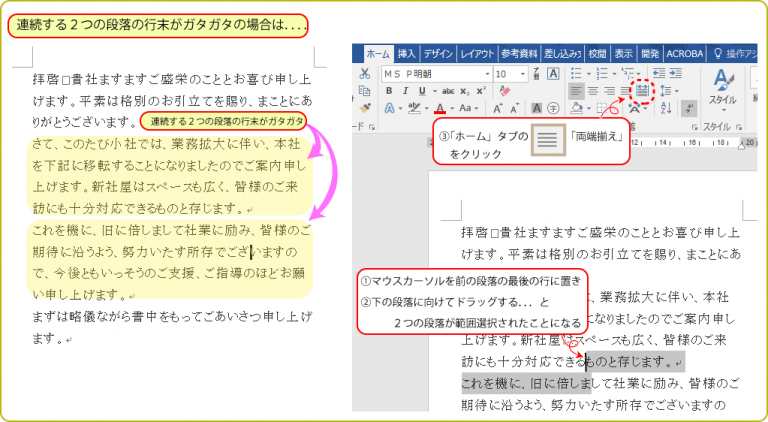This screenshot has width=768, height=422.
Task: Toggle the highlighted left alignment button
Action: tap(576, 91)
